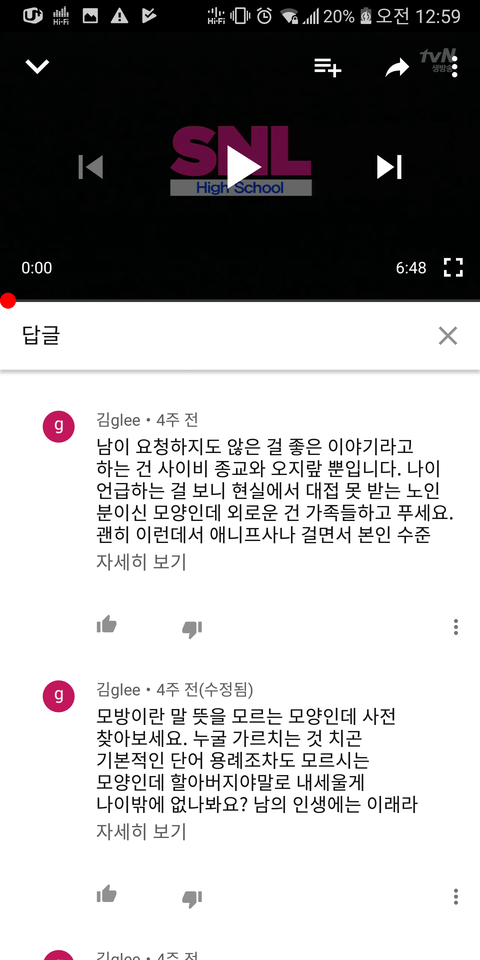This screenshot has height=960, width=480.
Task: Dislike the first 김glee reply
Action: click(192, 629)
